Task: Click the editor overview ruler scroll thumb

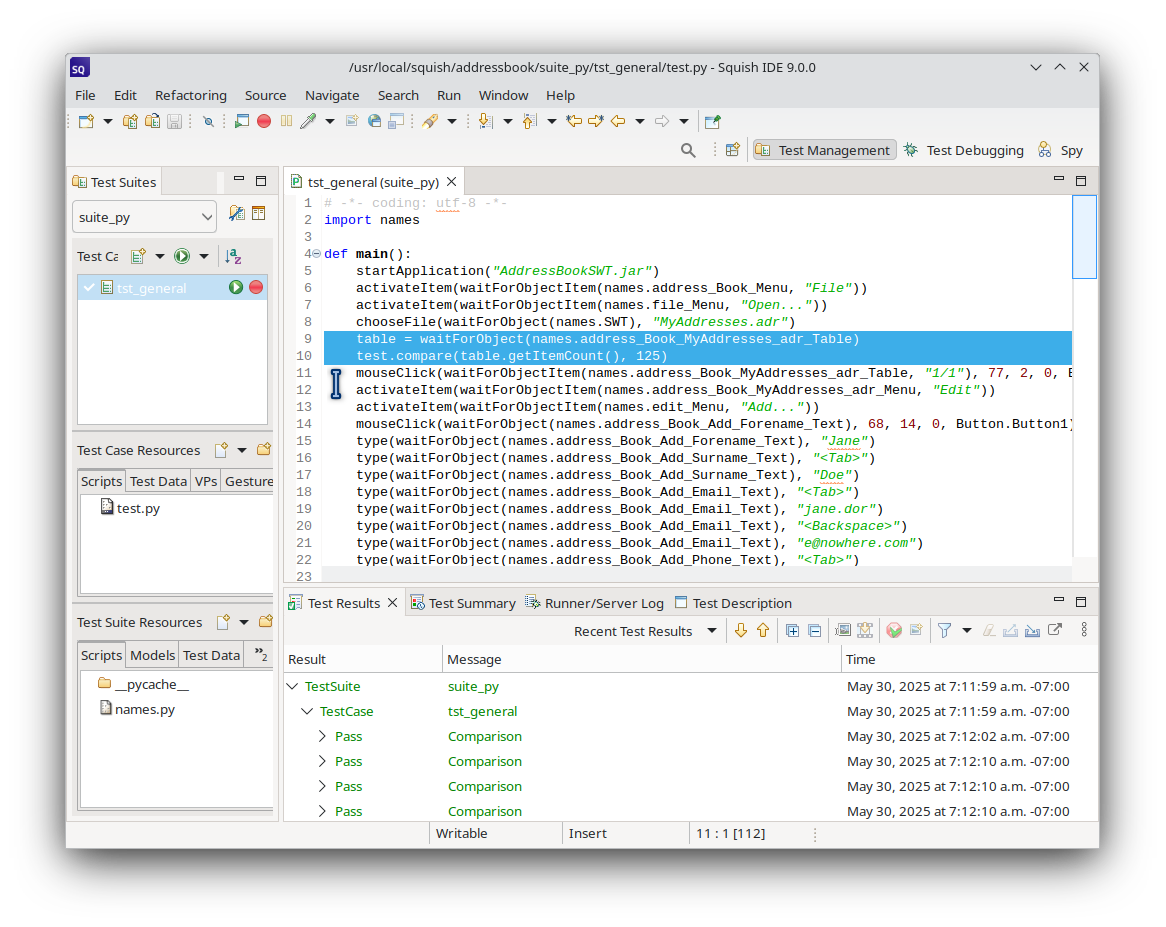Action: coord(1084,237)
